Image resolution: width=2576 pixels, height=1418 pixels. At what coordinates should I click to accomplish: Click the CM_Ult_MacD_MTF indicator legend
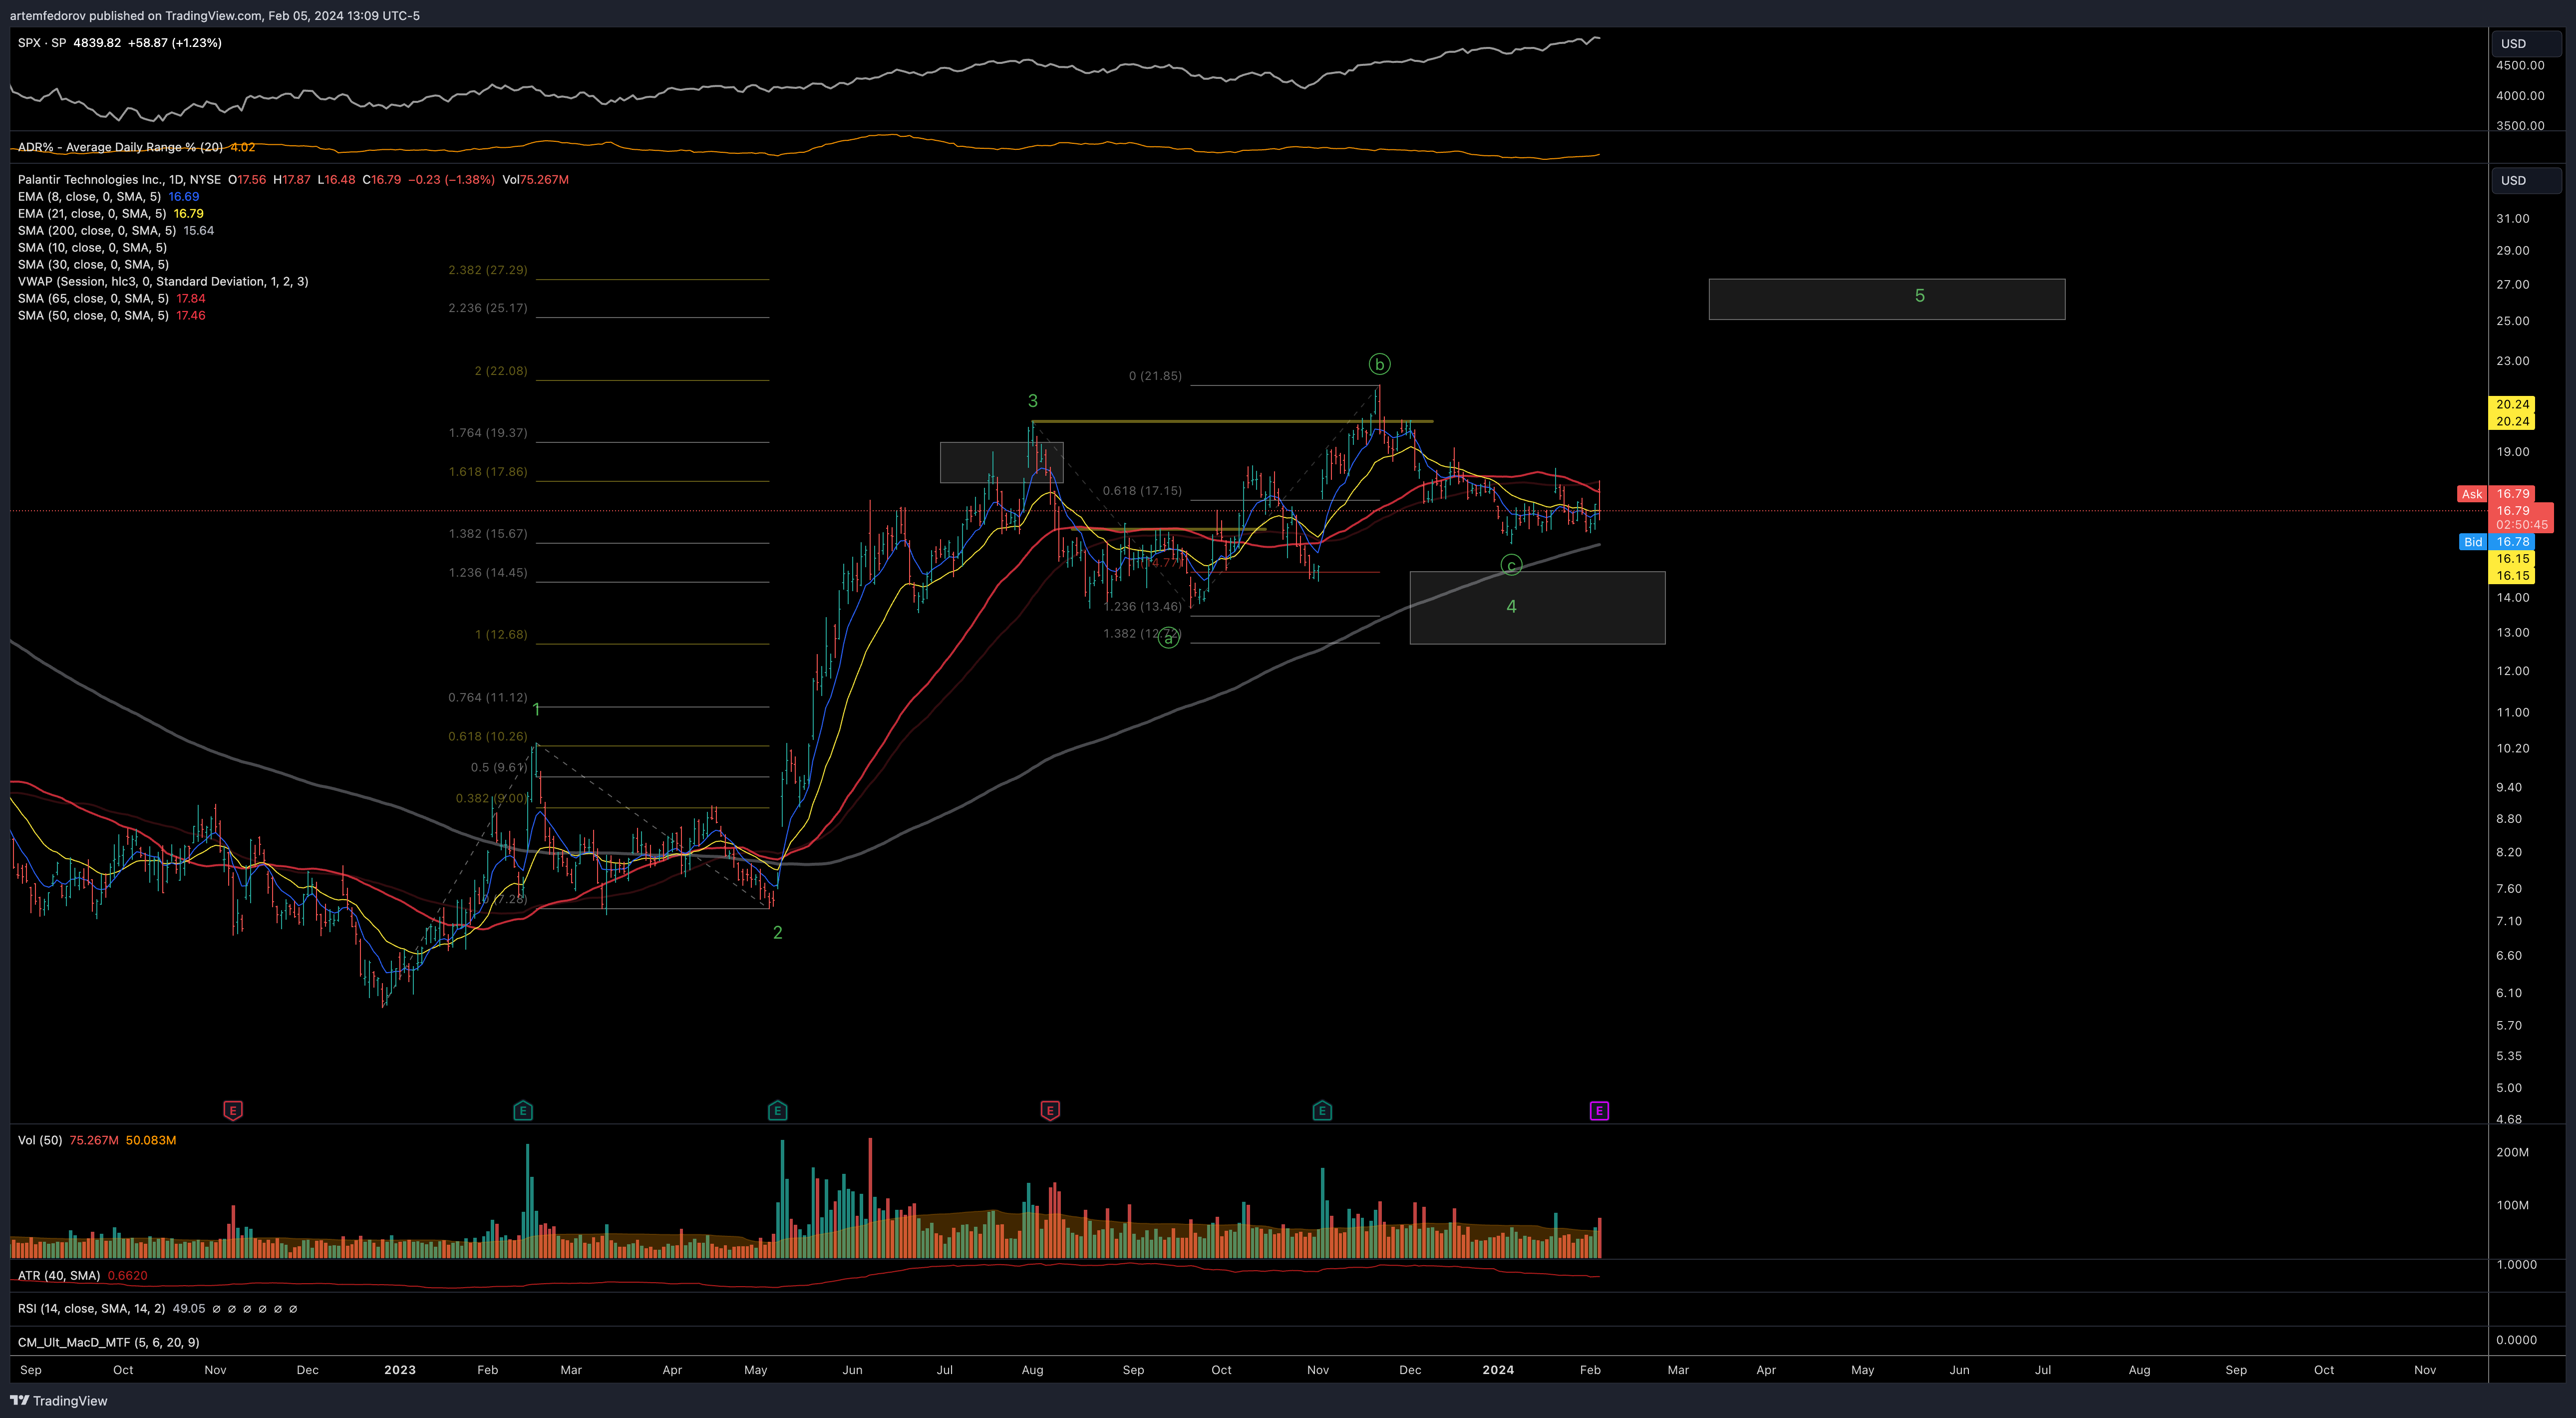coord(108,1343)
